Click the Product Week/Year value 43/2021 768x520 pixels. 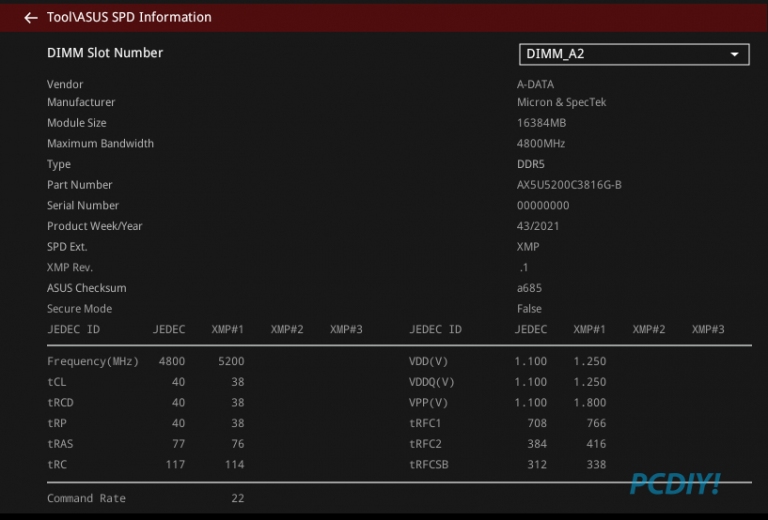point(538,226)
